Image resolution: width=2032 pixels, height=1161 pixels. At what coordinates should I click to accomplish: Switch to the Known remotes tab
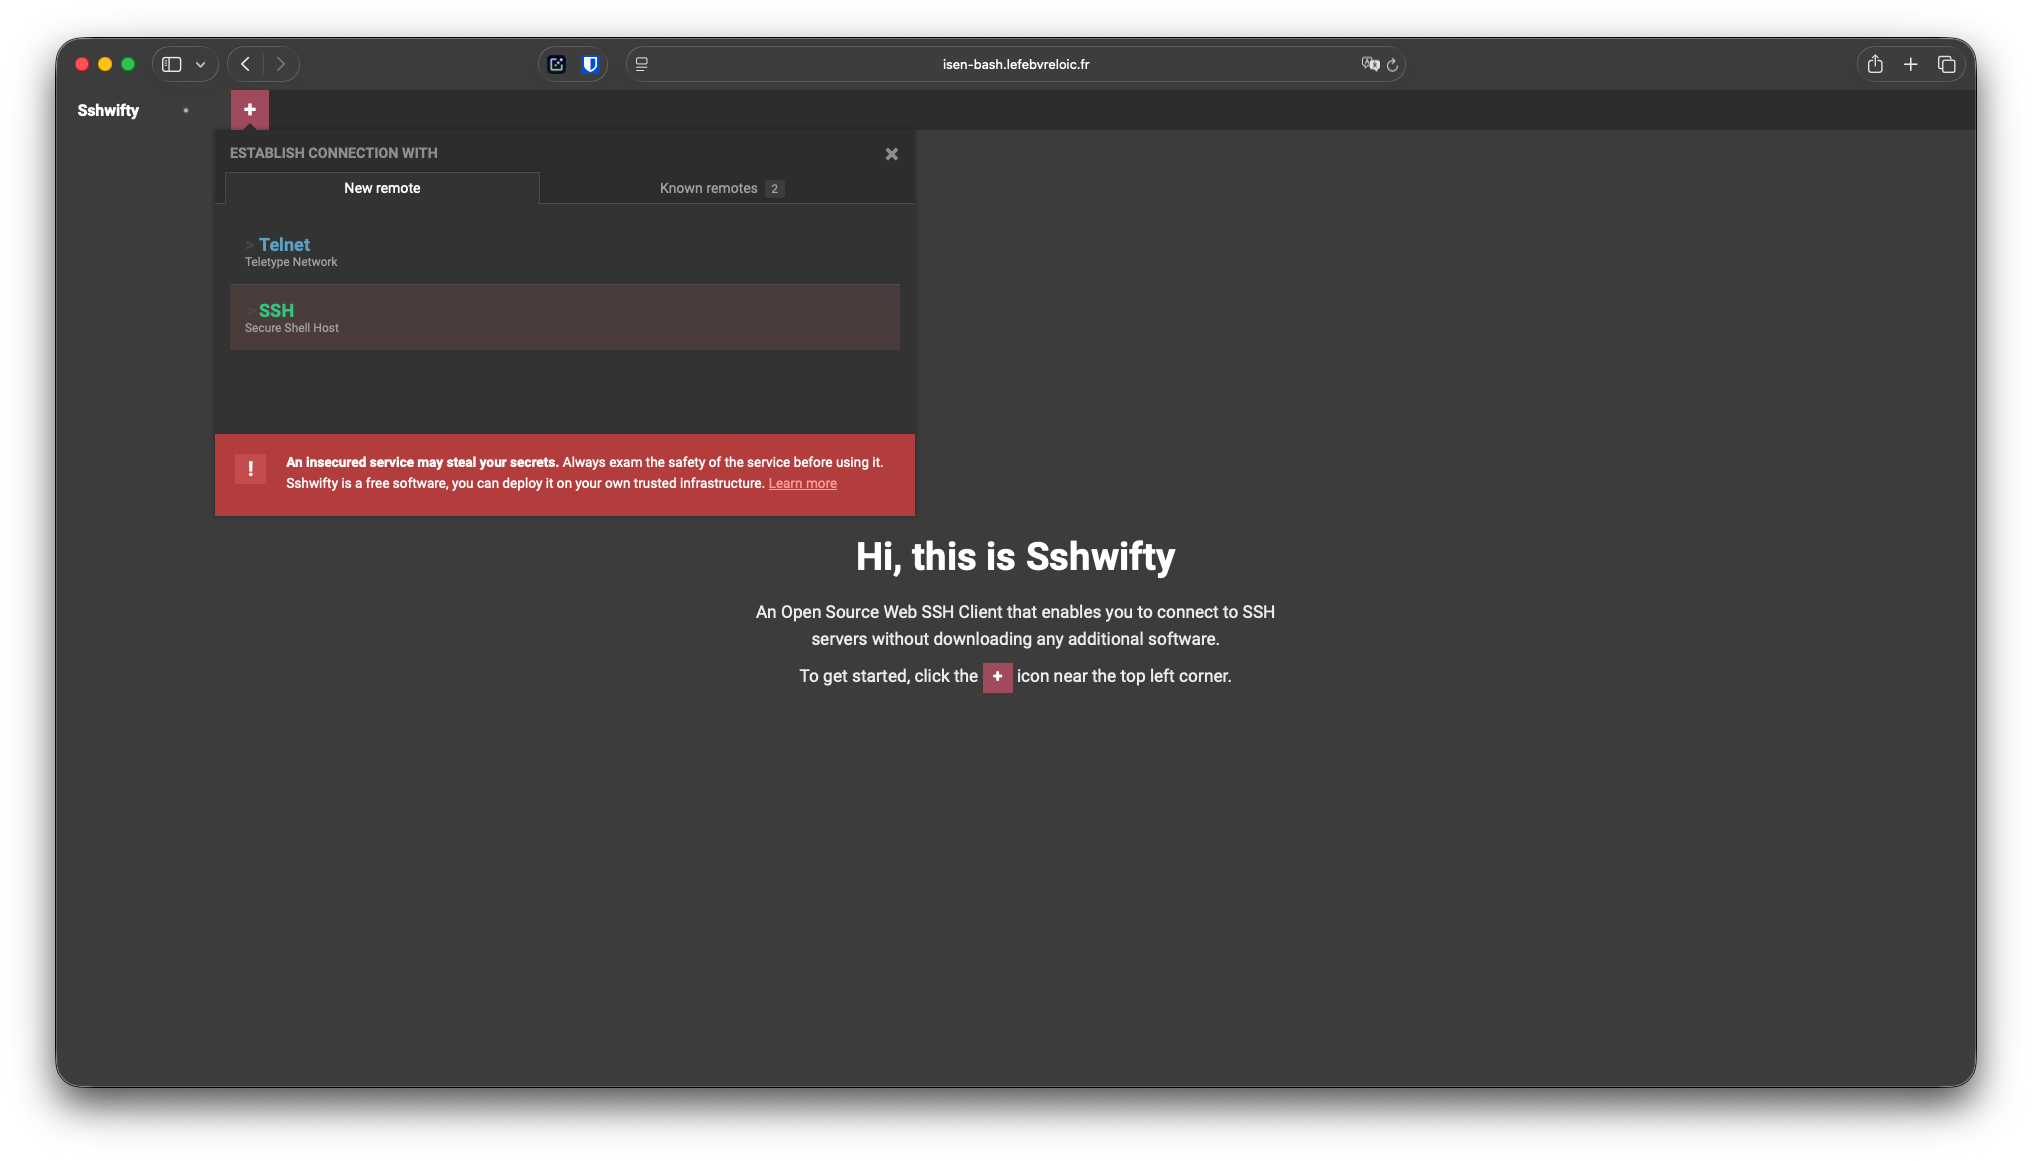click(720, 188)
